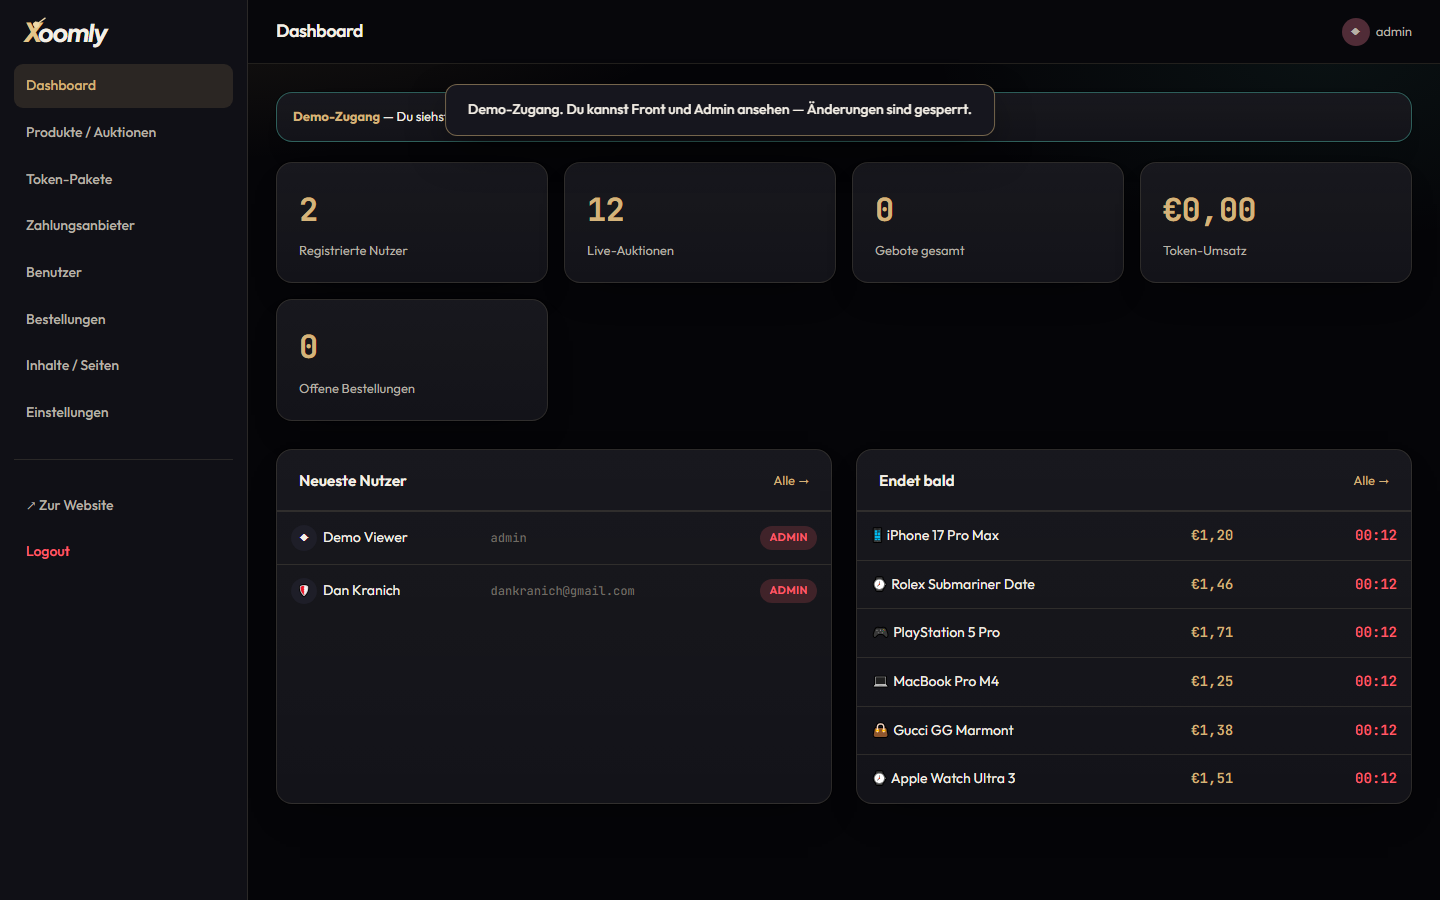Click the Gucci GG Marmont handbag icon
This screenshot has width=1440, height=900.
(x=880, y=731)
